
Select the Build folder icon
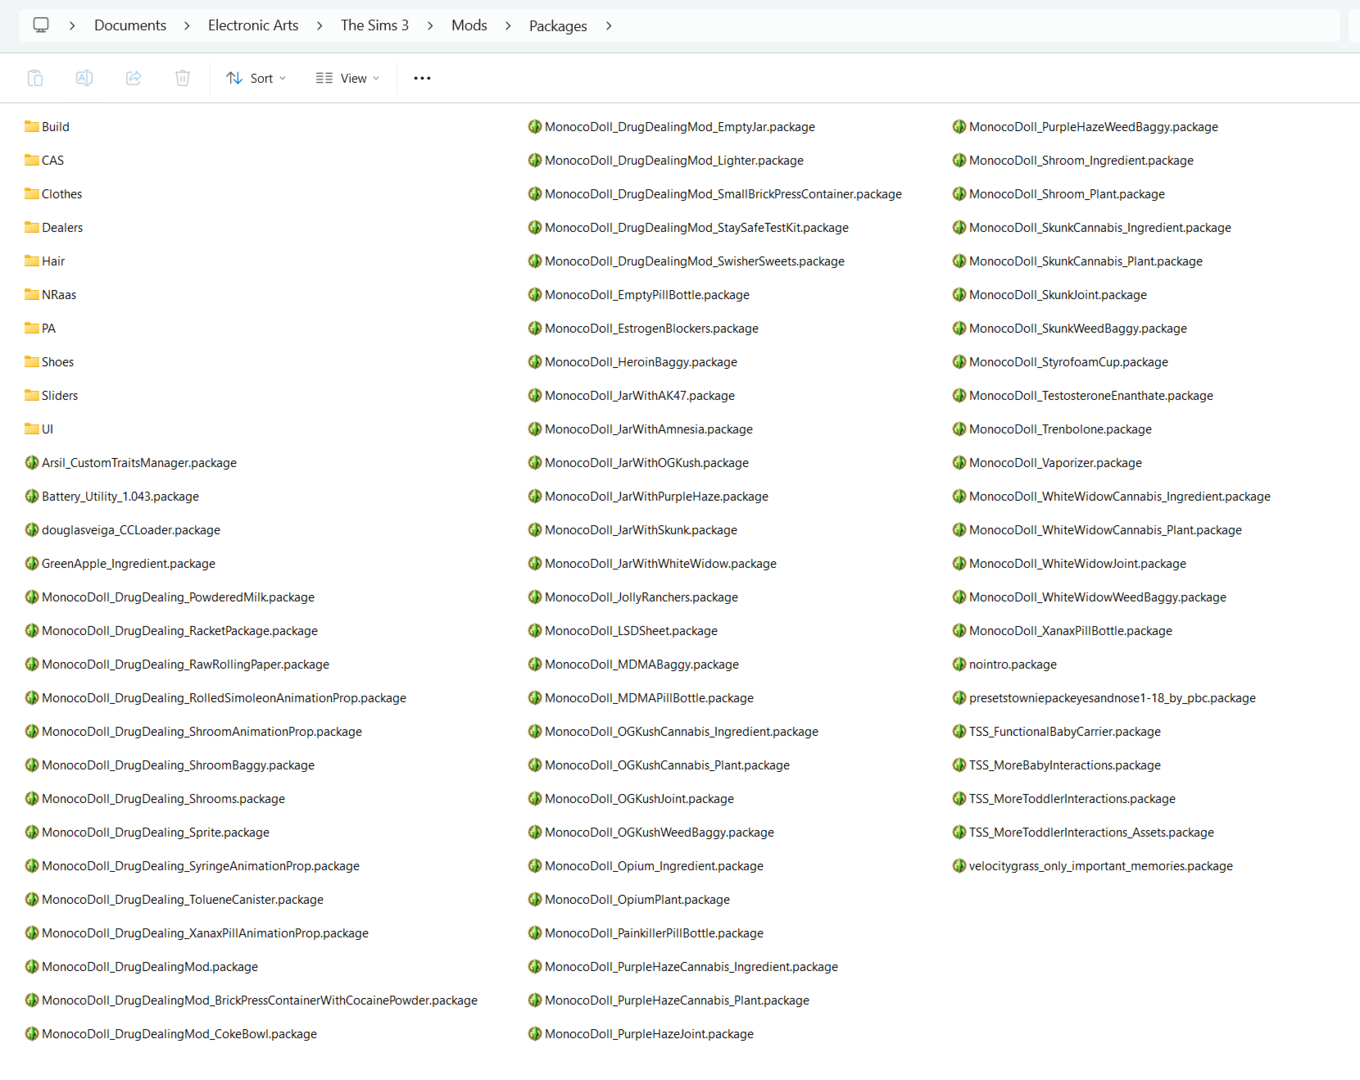[32, 127]
